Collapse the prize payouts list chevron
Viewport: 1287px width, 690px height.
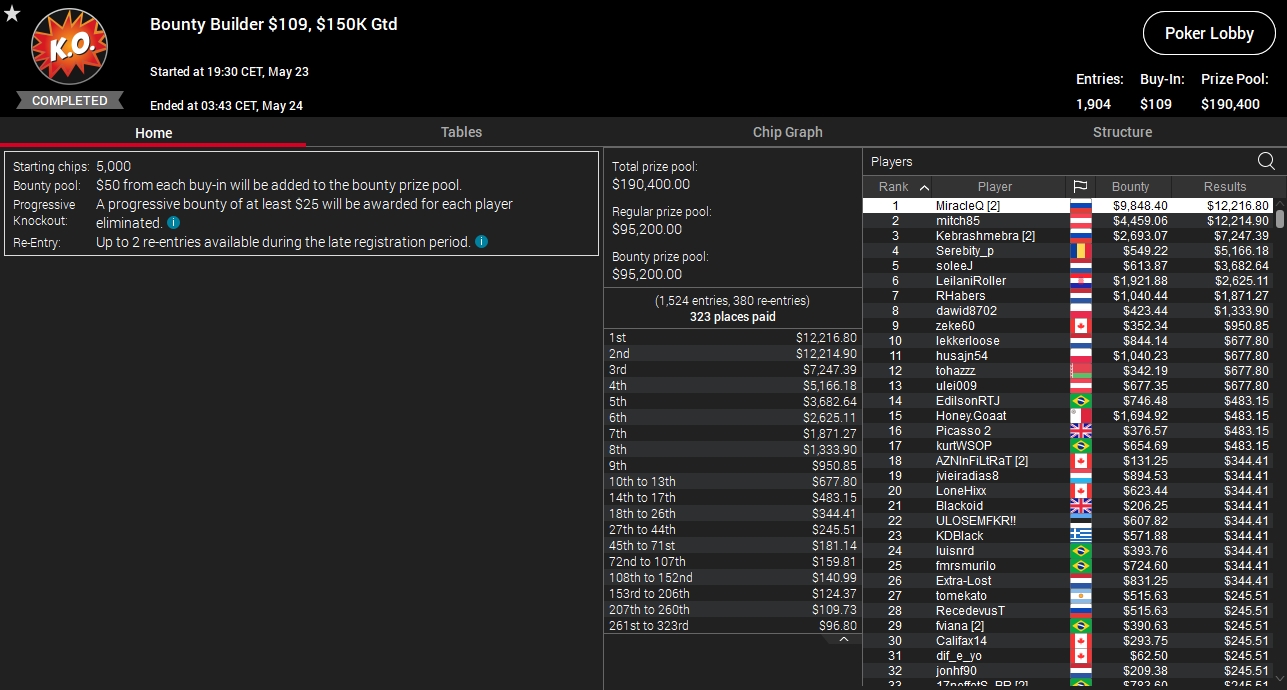click(x=844, y=639)
